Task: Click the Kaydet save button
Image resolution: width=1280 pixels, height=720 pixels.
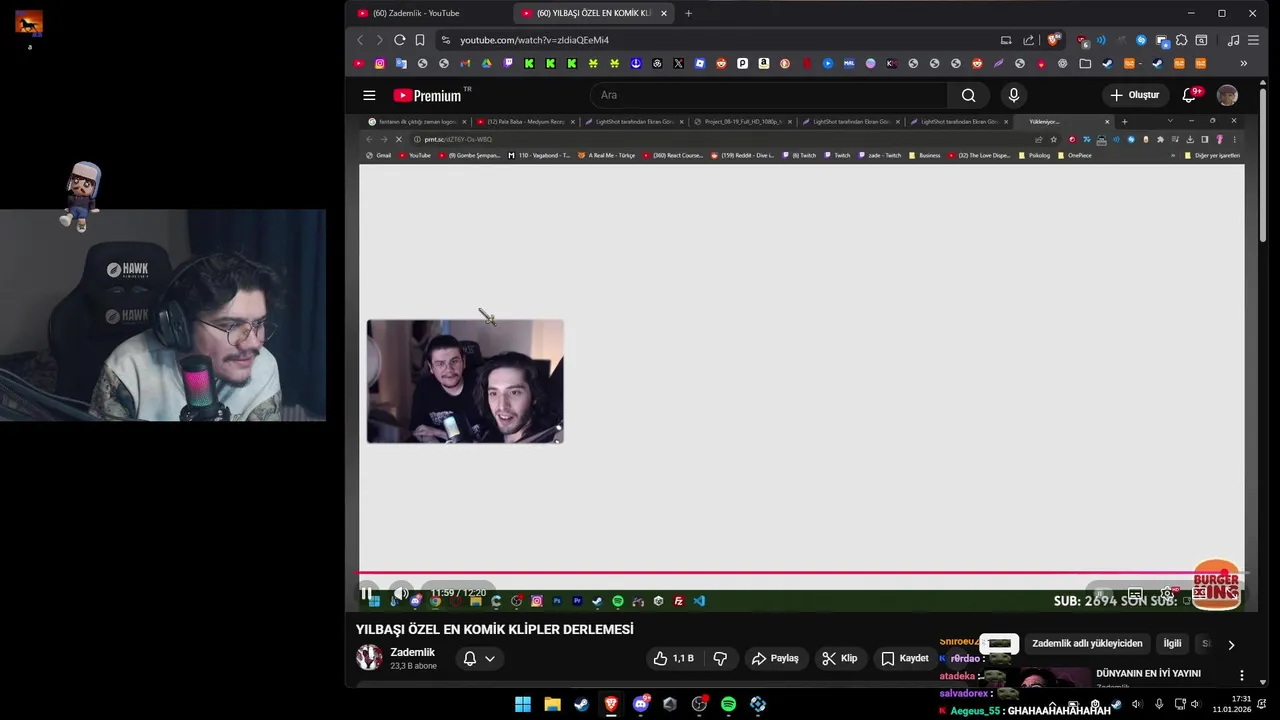Action: click(x=905, y=658)
